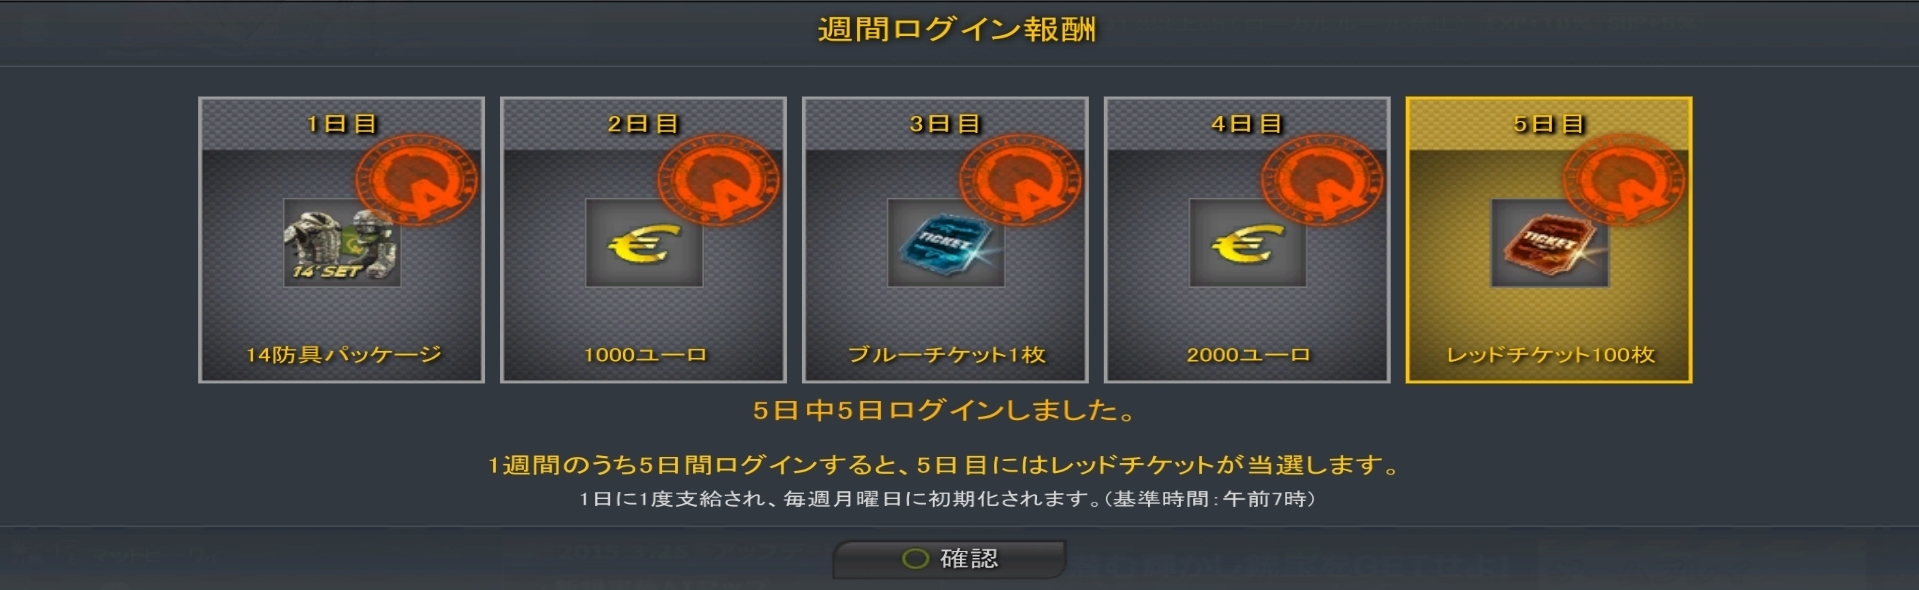Click the レッドチケット100枚 reward label
1919x590 pixels.
pyautogui.click(x=1551, y=355)
